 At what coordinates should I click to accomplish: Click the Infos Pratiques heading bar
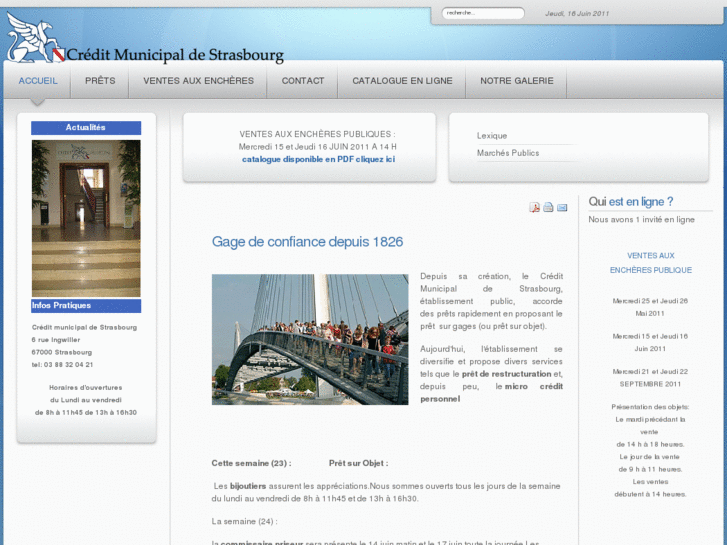click(86, 306)
